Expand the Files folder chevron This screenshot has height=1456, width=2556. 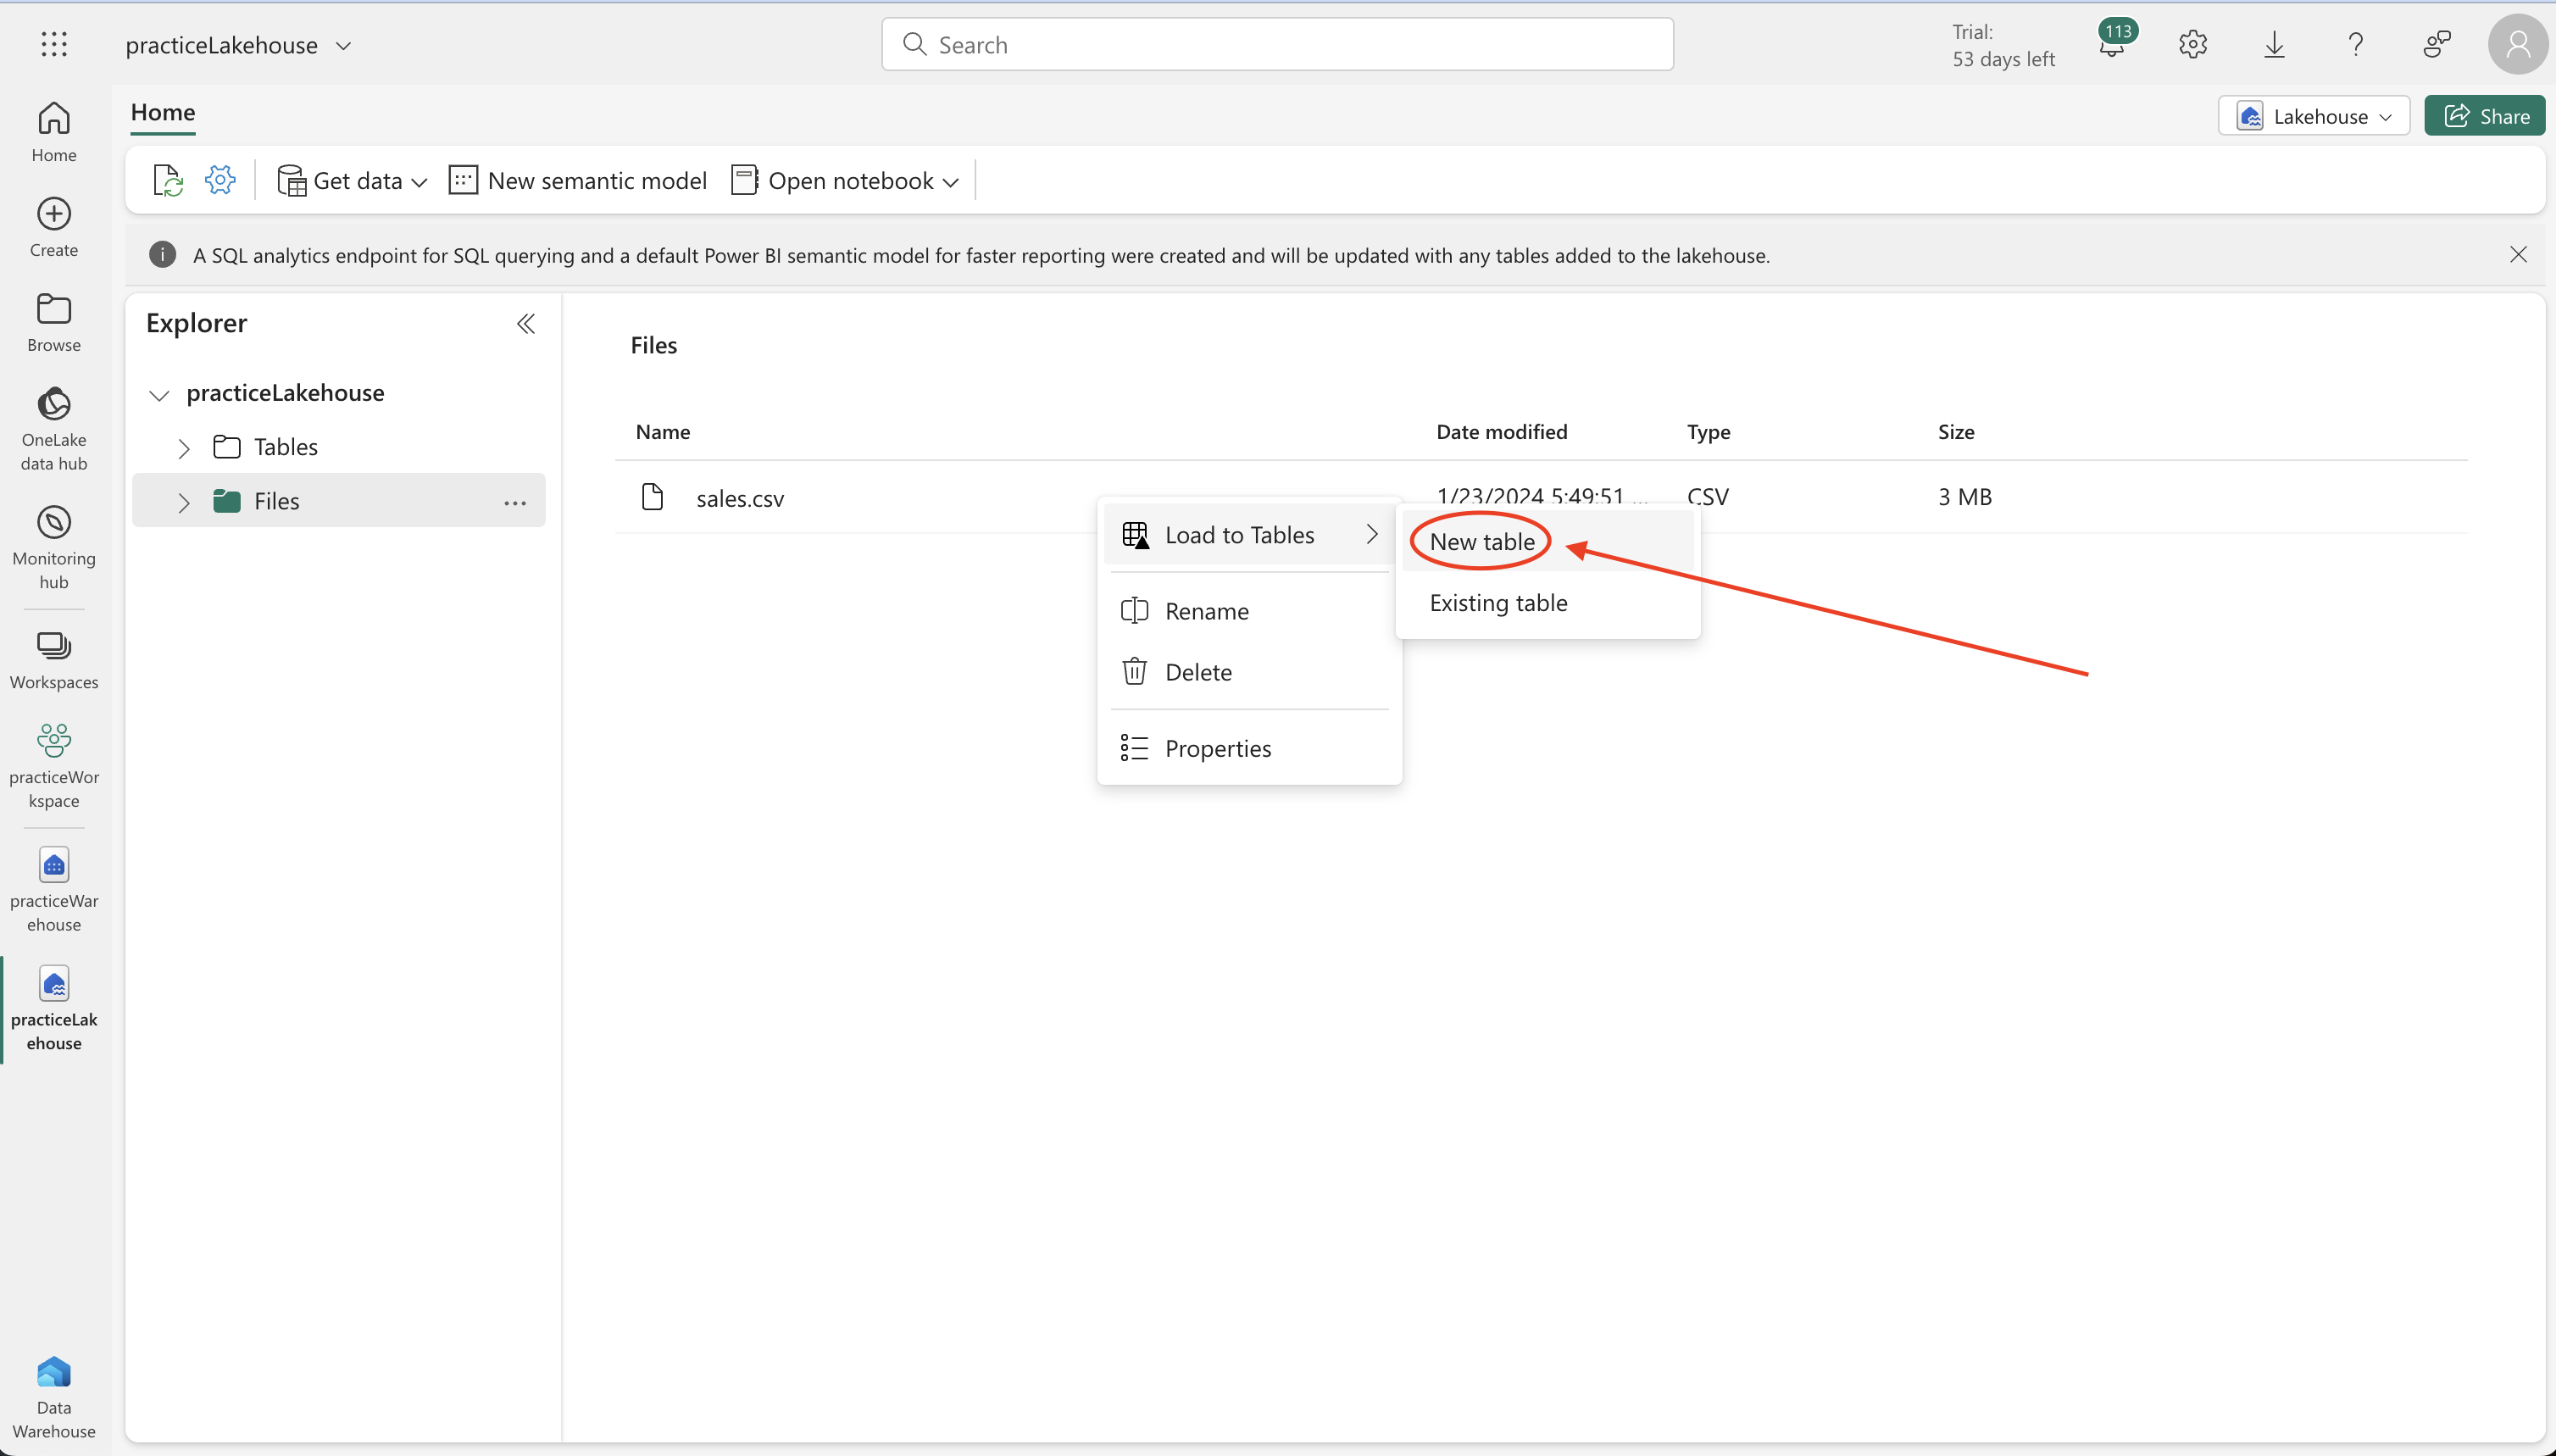pyautogui.click(x=184, y=503)
